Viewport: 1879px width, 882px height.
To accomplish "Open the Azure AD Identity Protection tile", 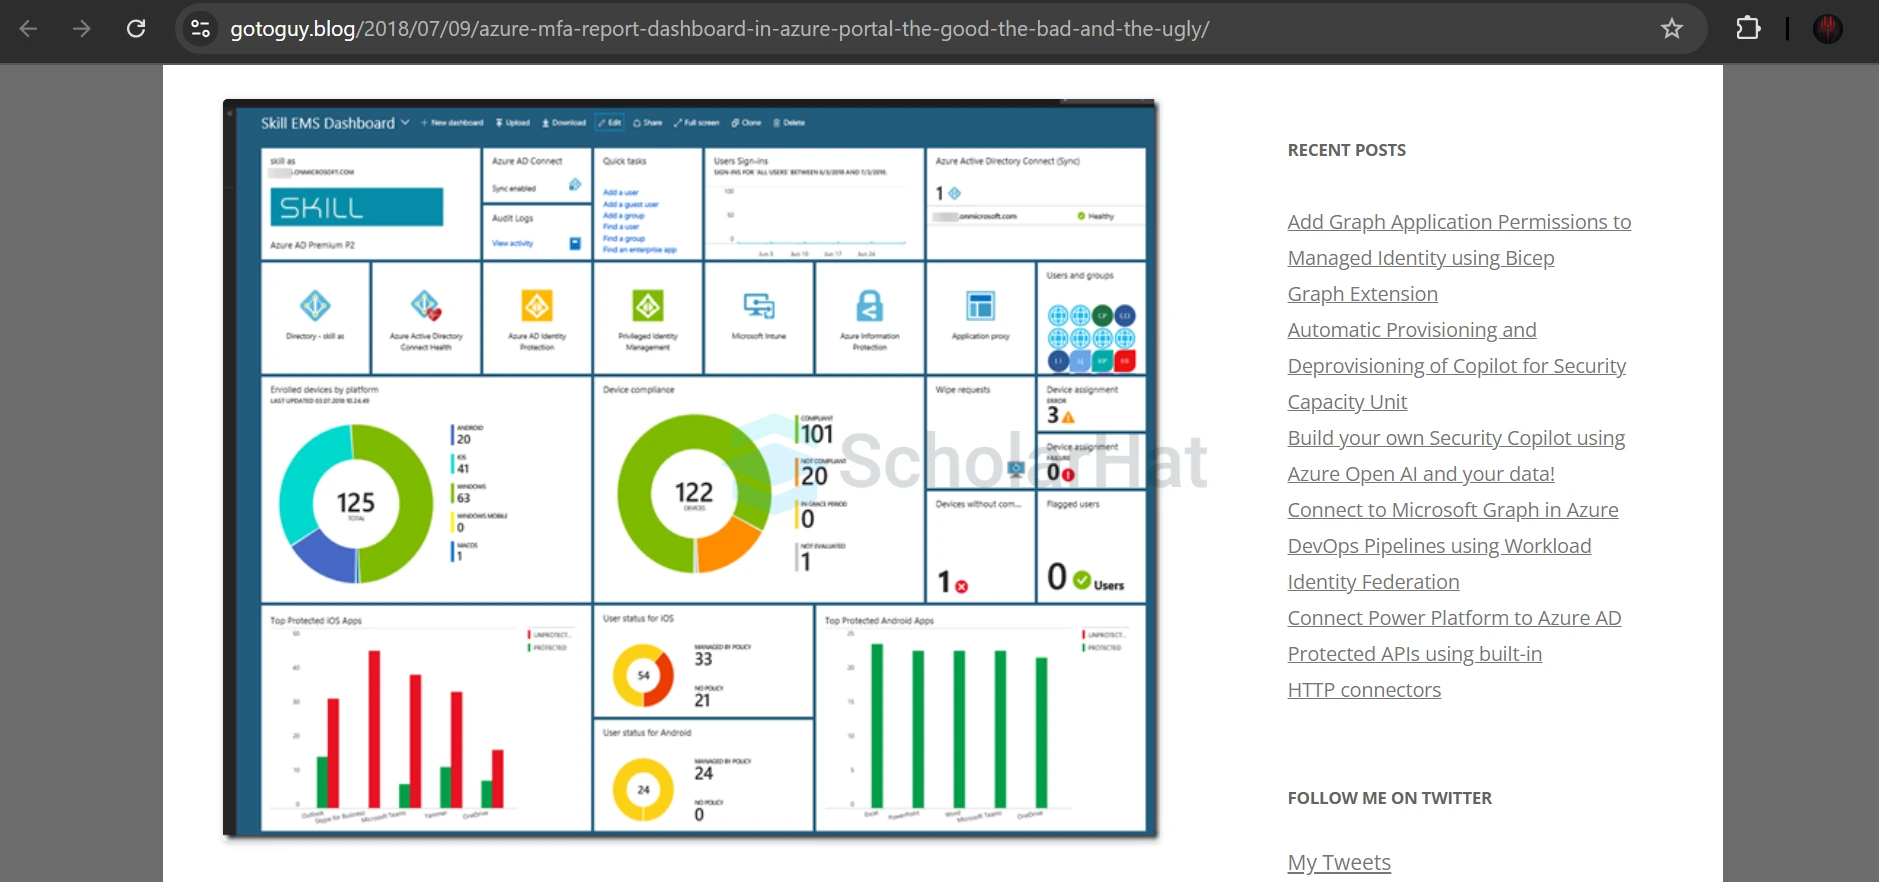I will (x=537, y=318).
